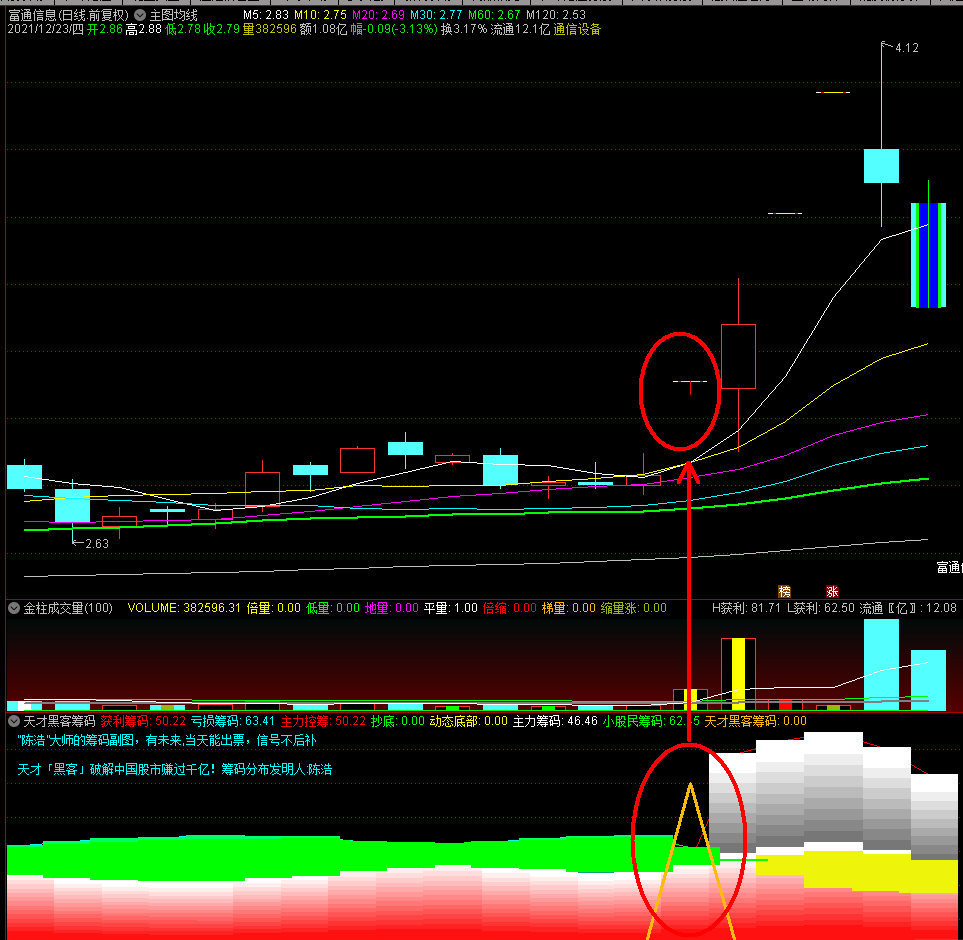Click the 换3.17% turnover figure
Image resolution: width=963 pixels, height=940 pixels.
pyautogui.click(x=464, y=29)
